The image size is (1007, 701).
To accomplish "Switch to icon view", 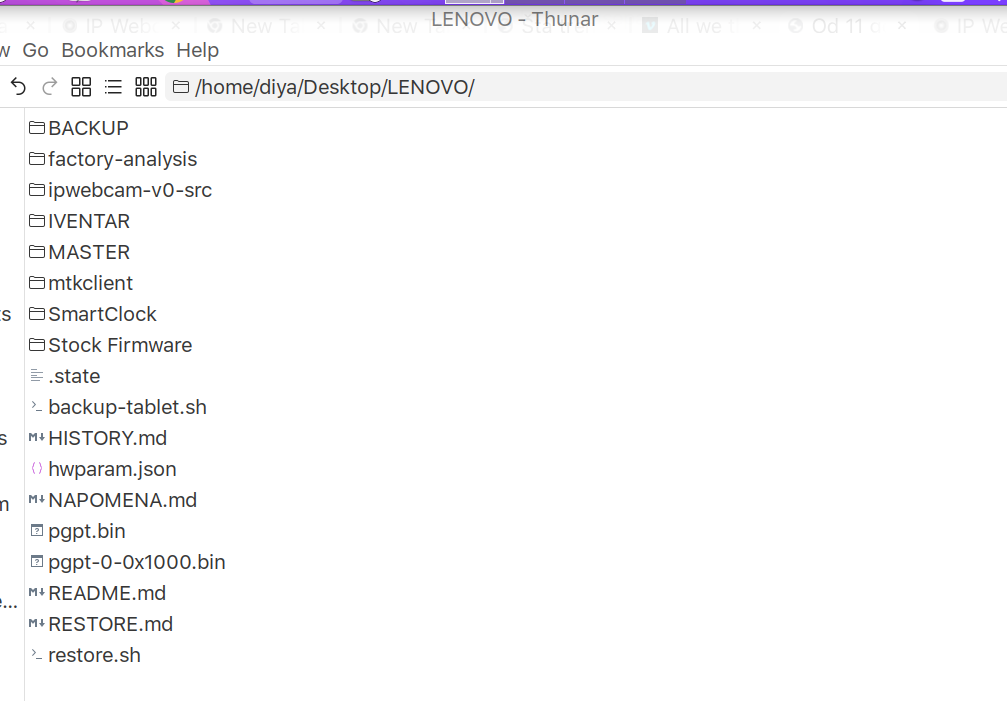I will (81, 87).
